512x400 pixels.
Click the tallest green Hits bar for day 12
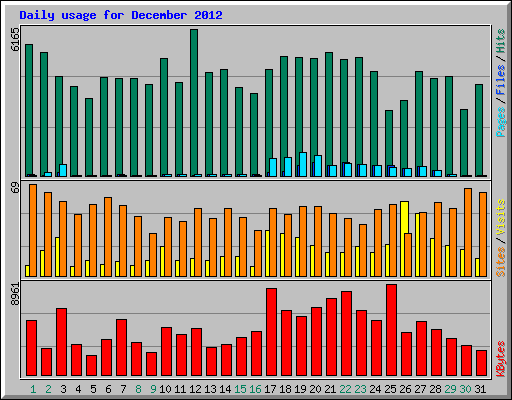[x=194, y=103]
